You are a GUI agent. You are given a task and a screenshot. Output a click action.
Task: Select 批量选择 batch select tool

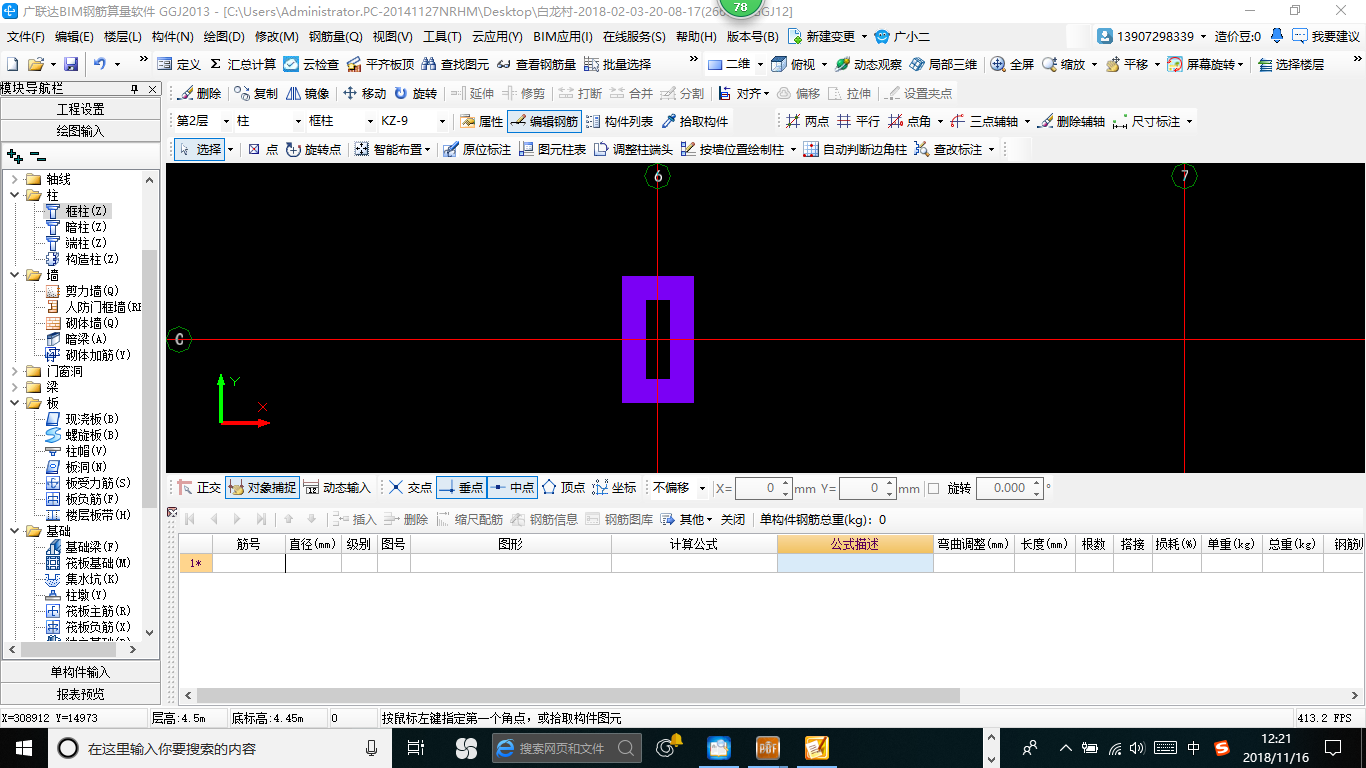click(x=617, y=64)
